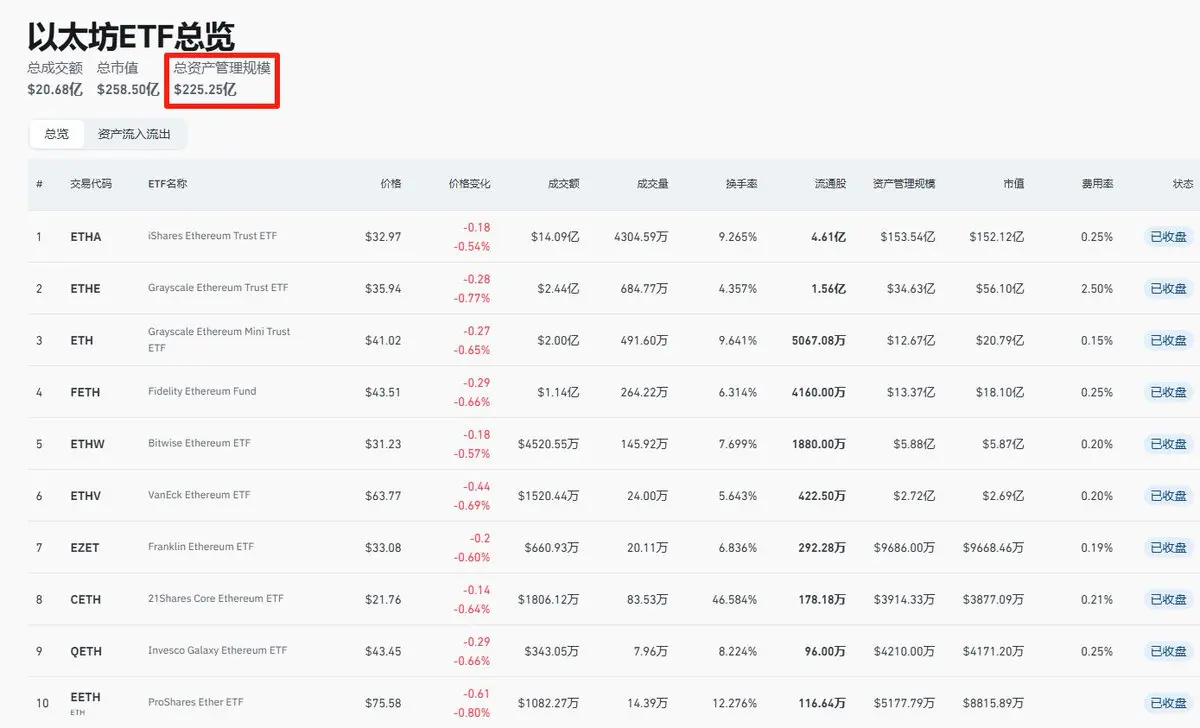The height and width of the screenshot is (728, 1200).
Task: Click ETHE price change -0.77%
Action: (473, 298)
